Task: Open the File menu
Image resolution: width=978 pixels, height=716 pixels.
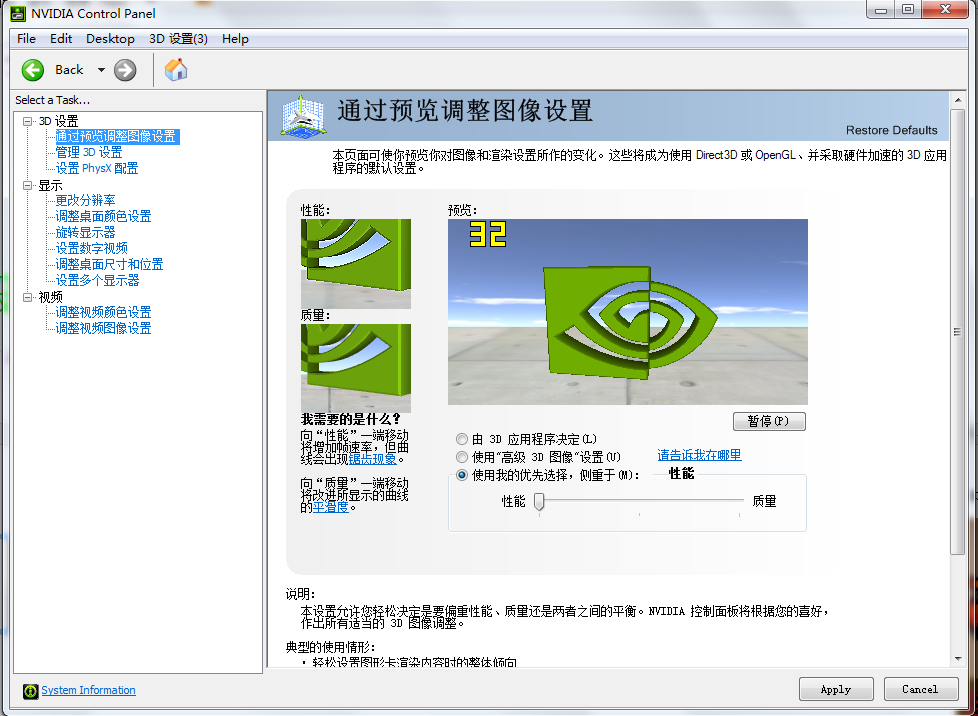Action: coord(26,39)
